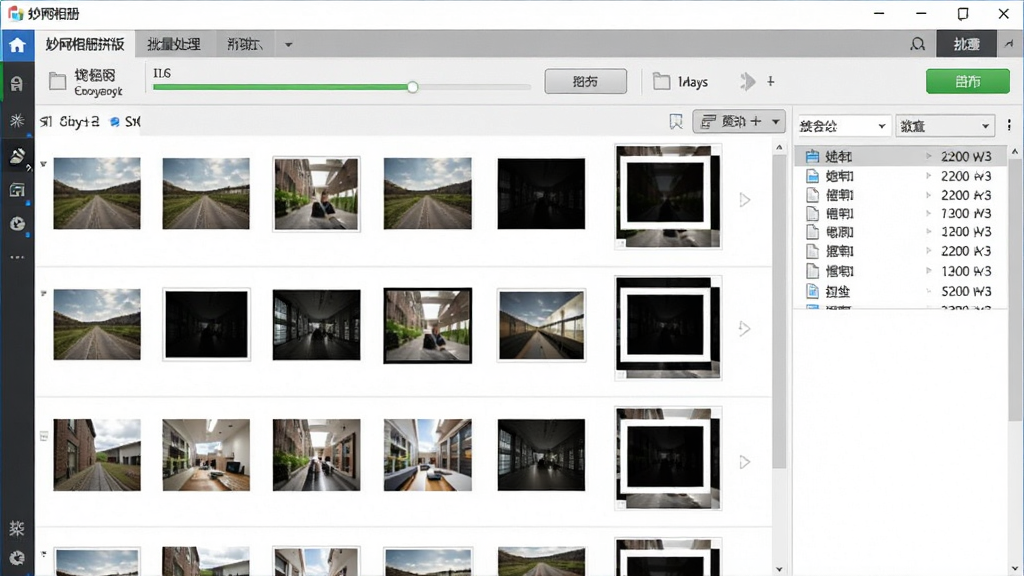Open the starburst effects icon in the left sidebar
This screenshot has height=576, width=1024.
(17, 120)
